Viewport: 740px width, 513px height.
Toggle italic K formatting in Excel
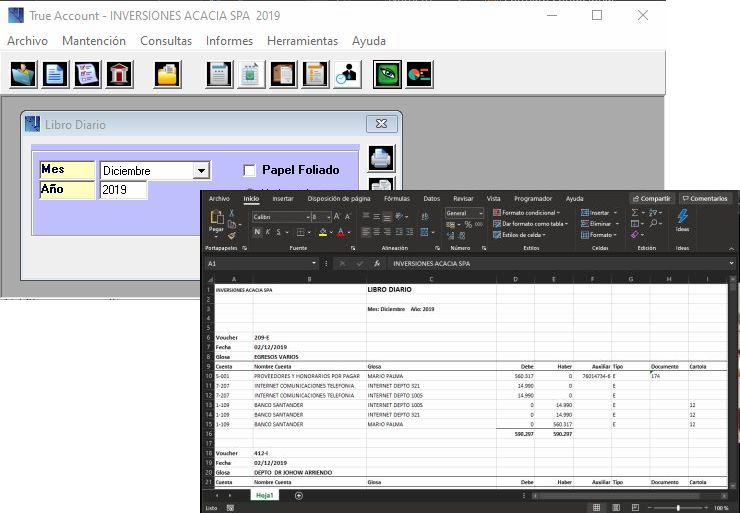(268, 232)
